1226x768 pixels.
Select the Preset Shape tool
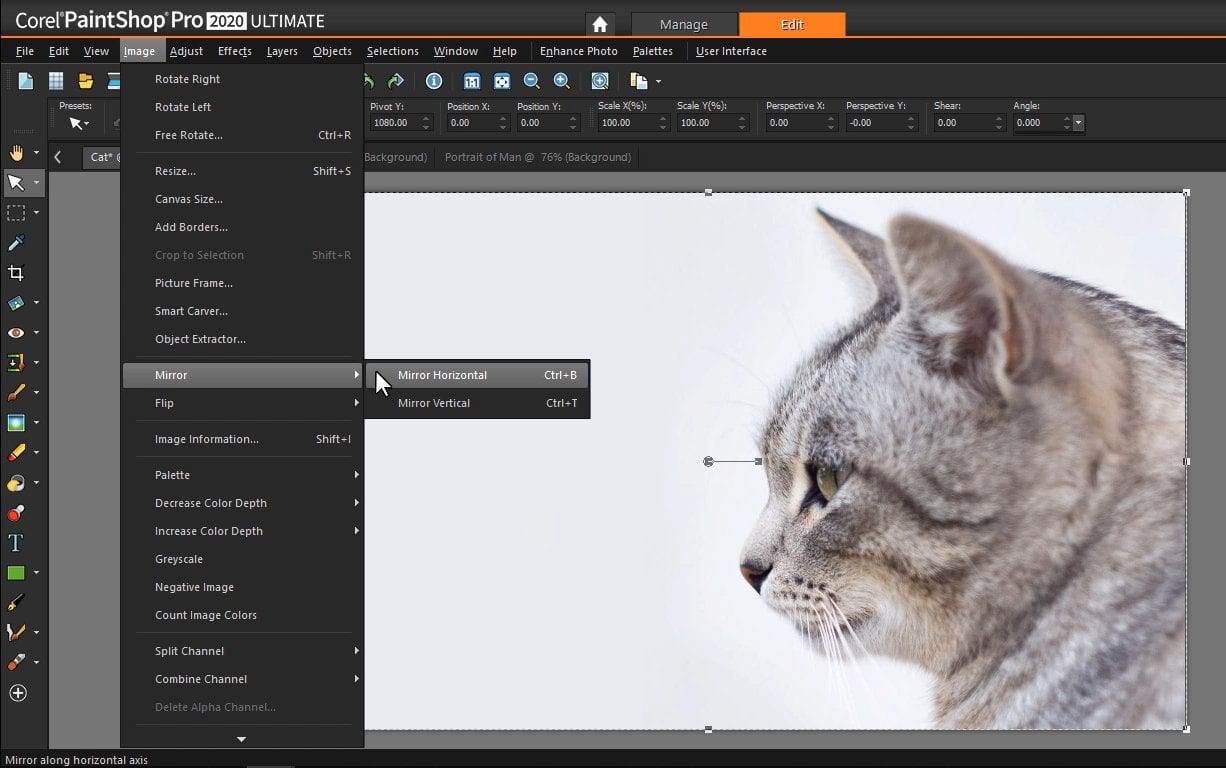click(x=17, y=571)
